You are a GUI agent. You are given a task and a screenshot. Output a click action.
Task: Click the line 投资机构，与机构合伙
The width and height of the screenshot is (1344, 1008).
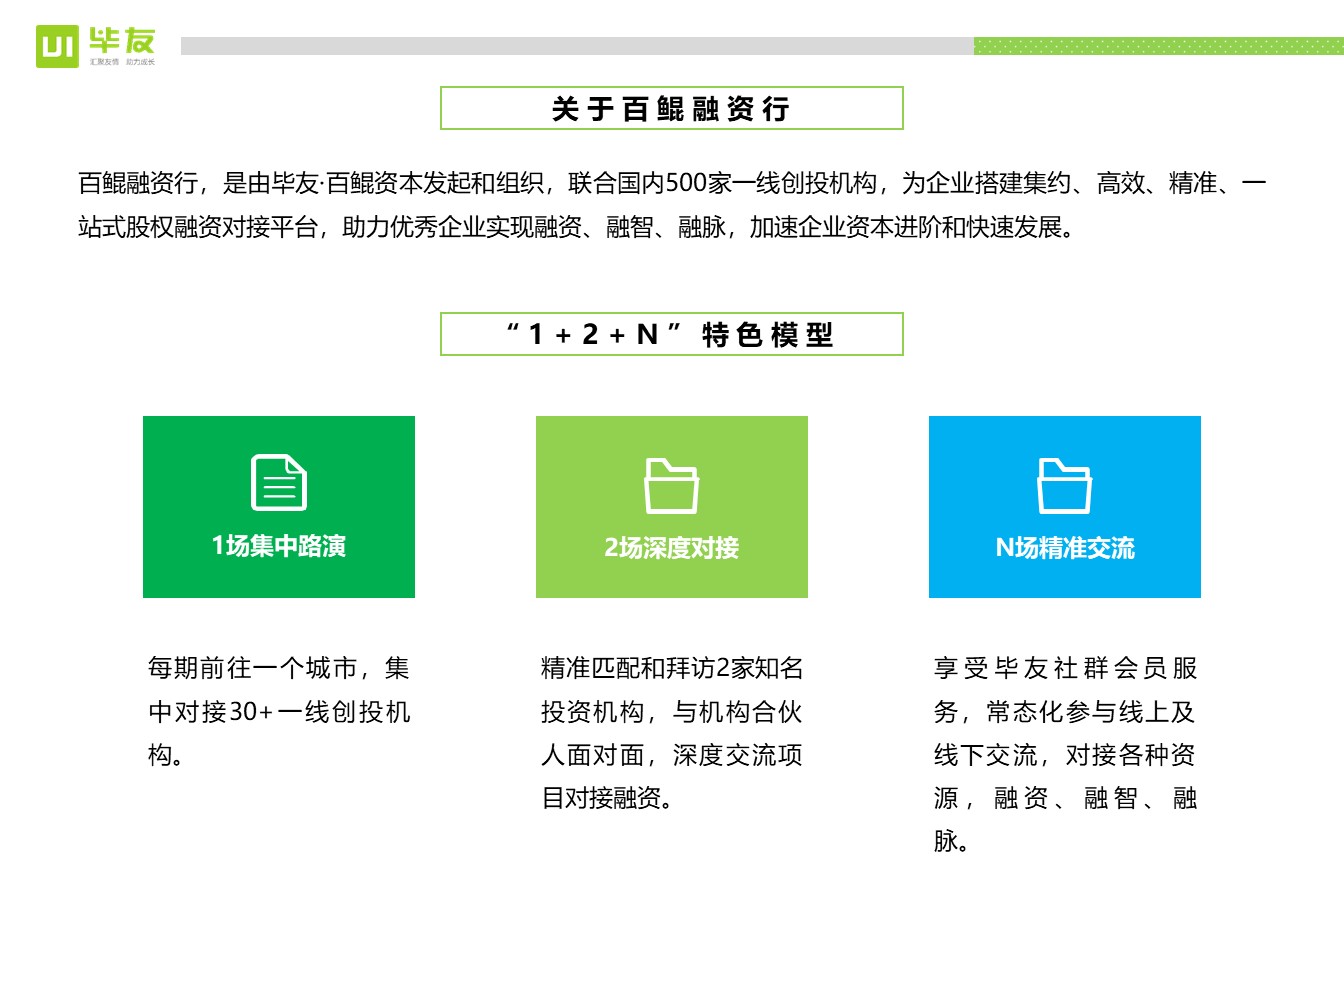[x=672, y=712]
